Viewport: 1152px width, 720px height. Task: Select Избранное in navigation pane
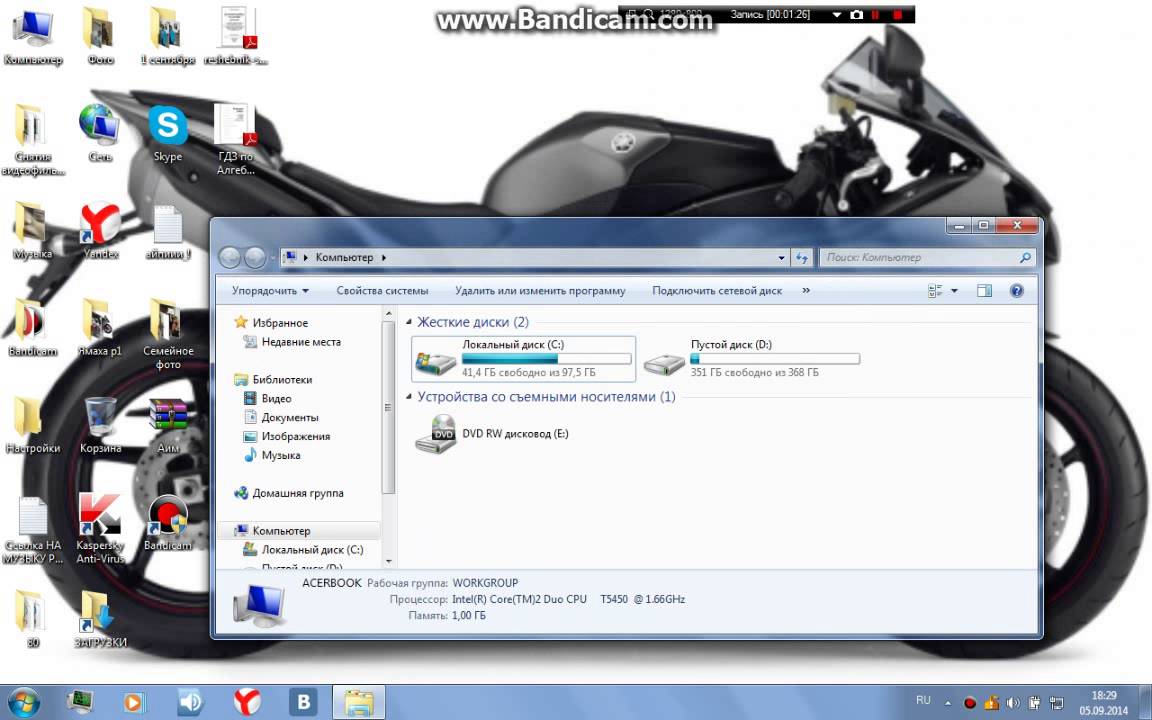[280, 323]
